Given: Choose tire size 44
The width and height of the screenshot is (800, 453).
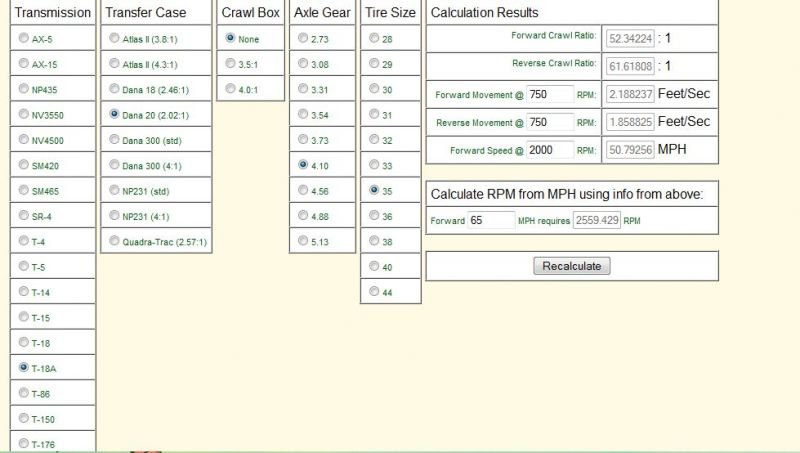Looking at the screenshot, I should [374, 291].
